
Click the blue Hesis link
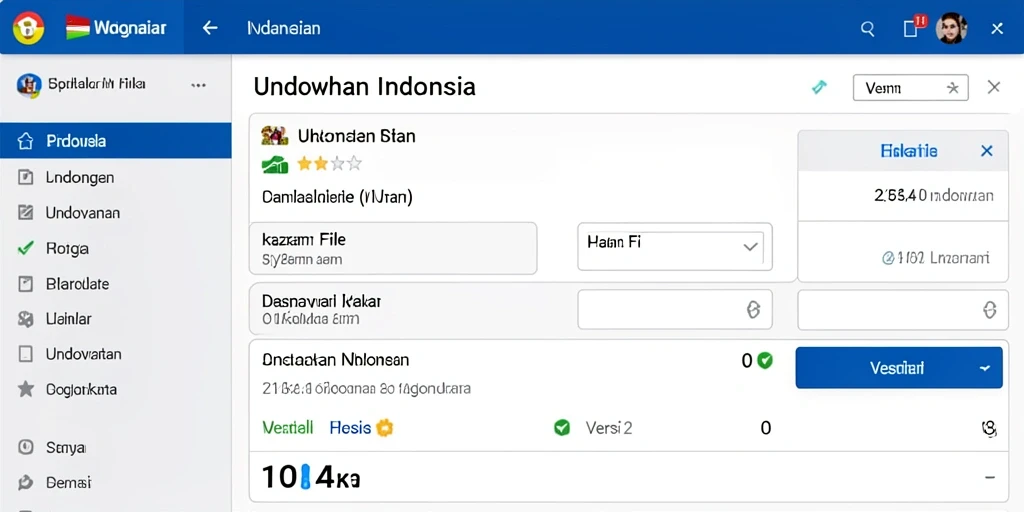pyautogui.click(x=350, y=428)
